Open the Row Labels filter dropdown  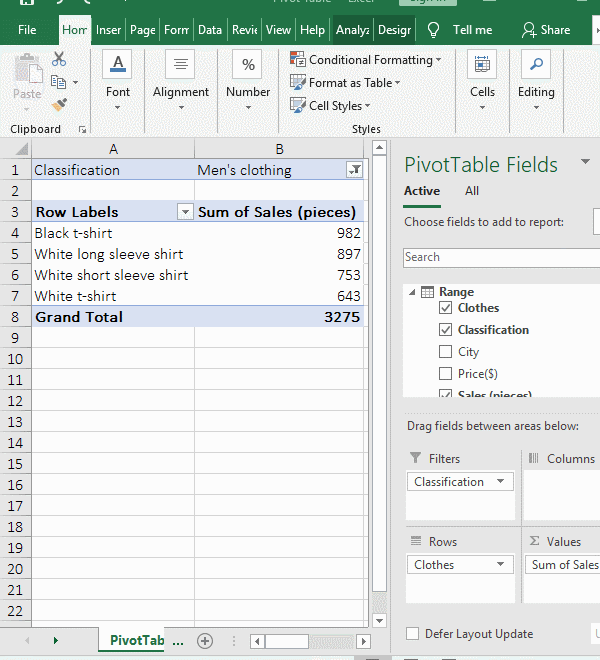185,212
